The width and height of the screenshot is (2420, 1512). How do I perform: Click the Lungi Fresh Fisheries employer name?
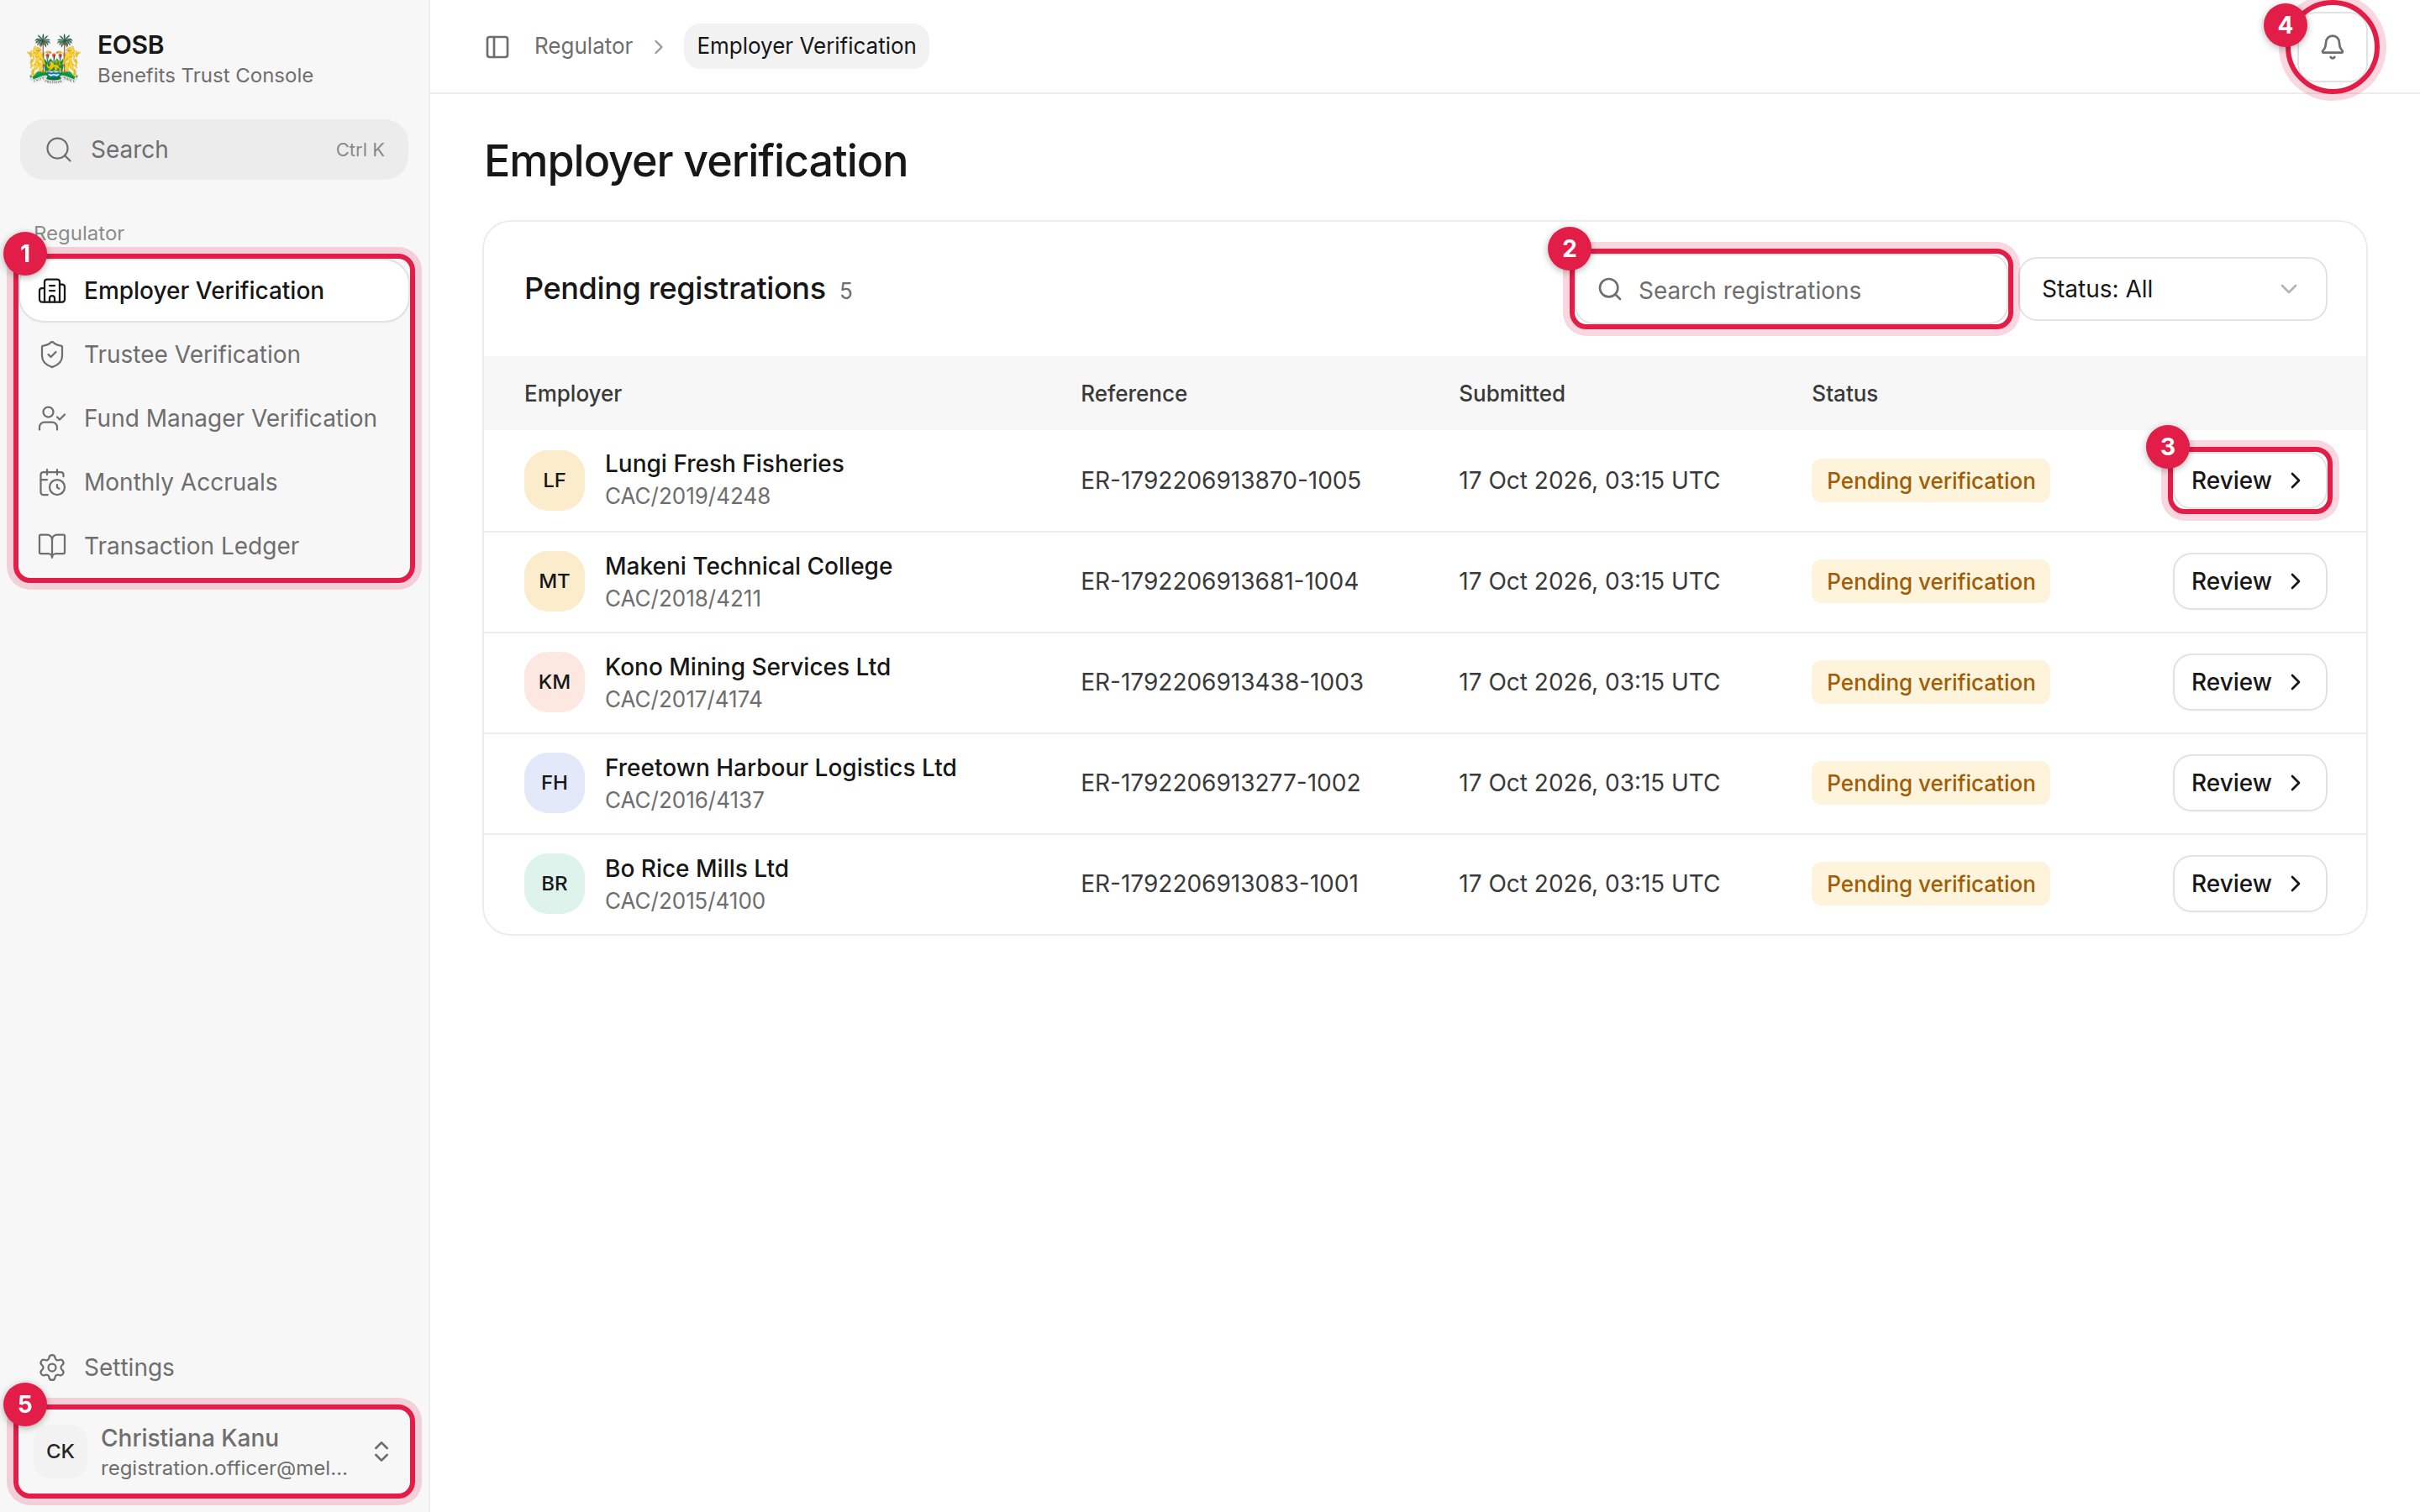[x=724, y=464]
